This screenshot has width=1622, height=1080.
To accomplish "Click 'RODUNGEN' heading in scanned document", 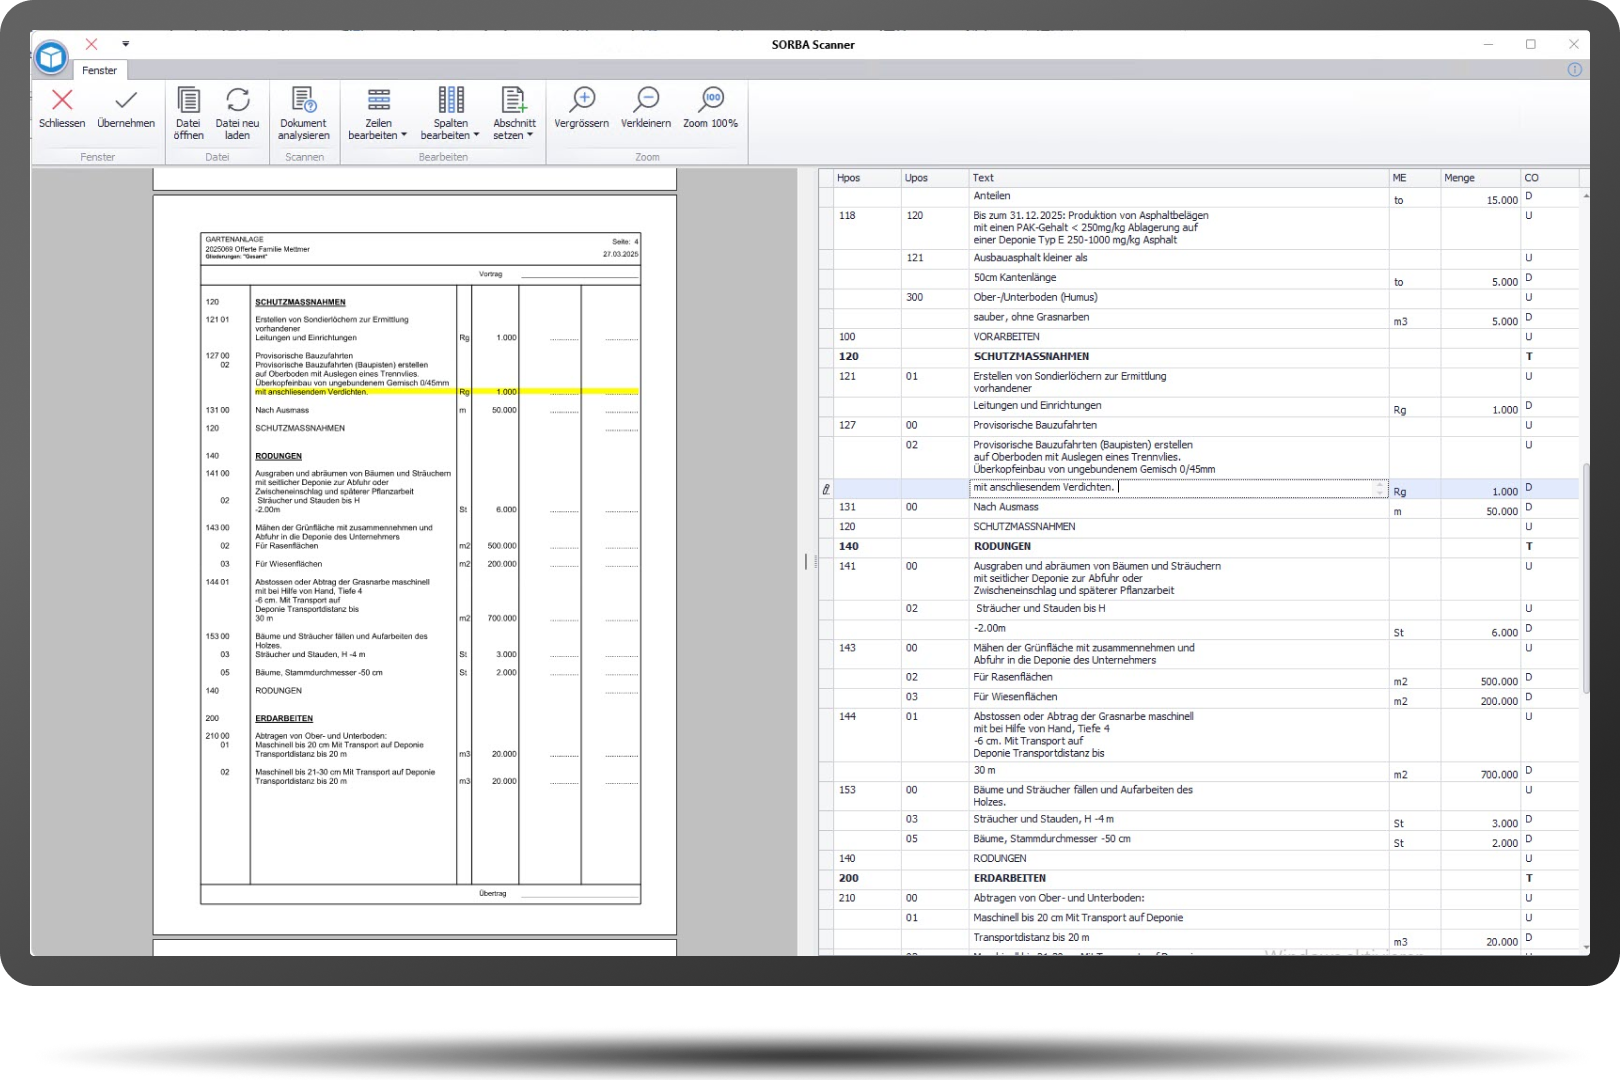I will tap(278, 456).
